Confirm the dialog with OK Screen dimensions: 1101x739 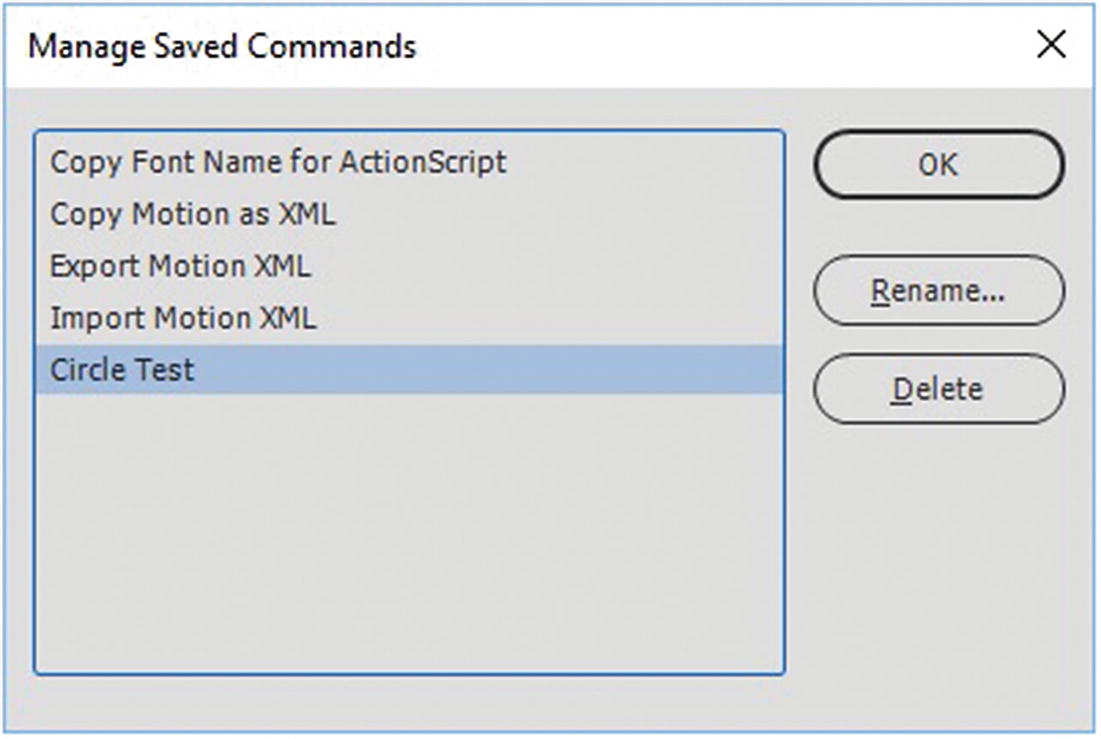pyautogui.click(x=938, y=165)
